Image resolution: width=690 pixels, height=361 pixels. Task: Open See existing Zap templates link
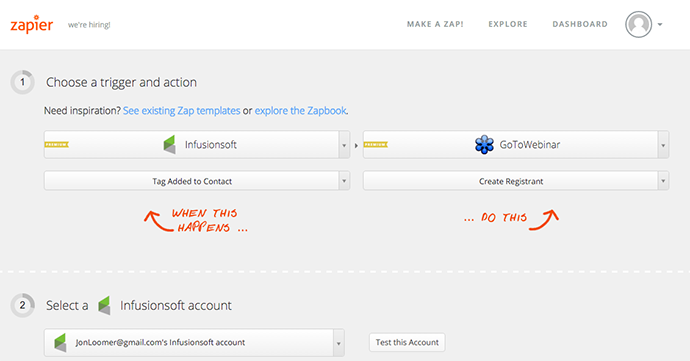click(x=181, y=111)
